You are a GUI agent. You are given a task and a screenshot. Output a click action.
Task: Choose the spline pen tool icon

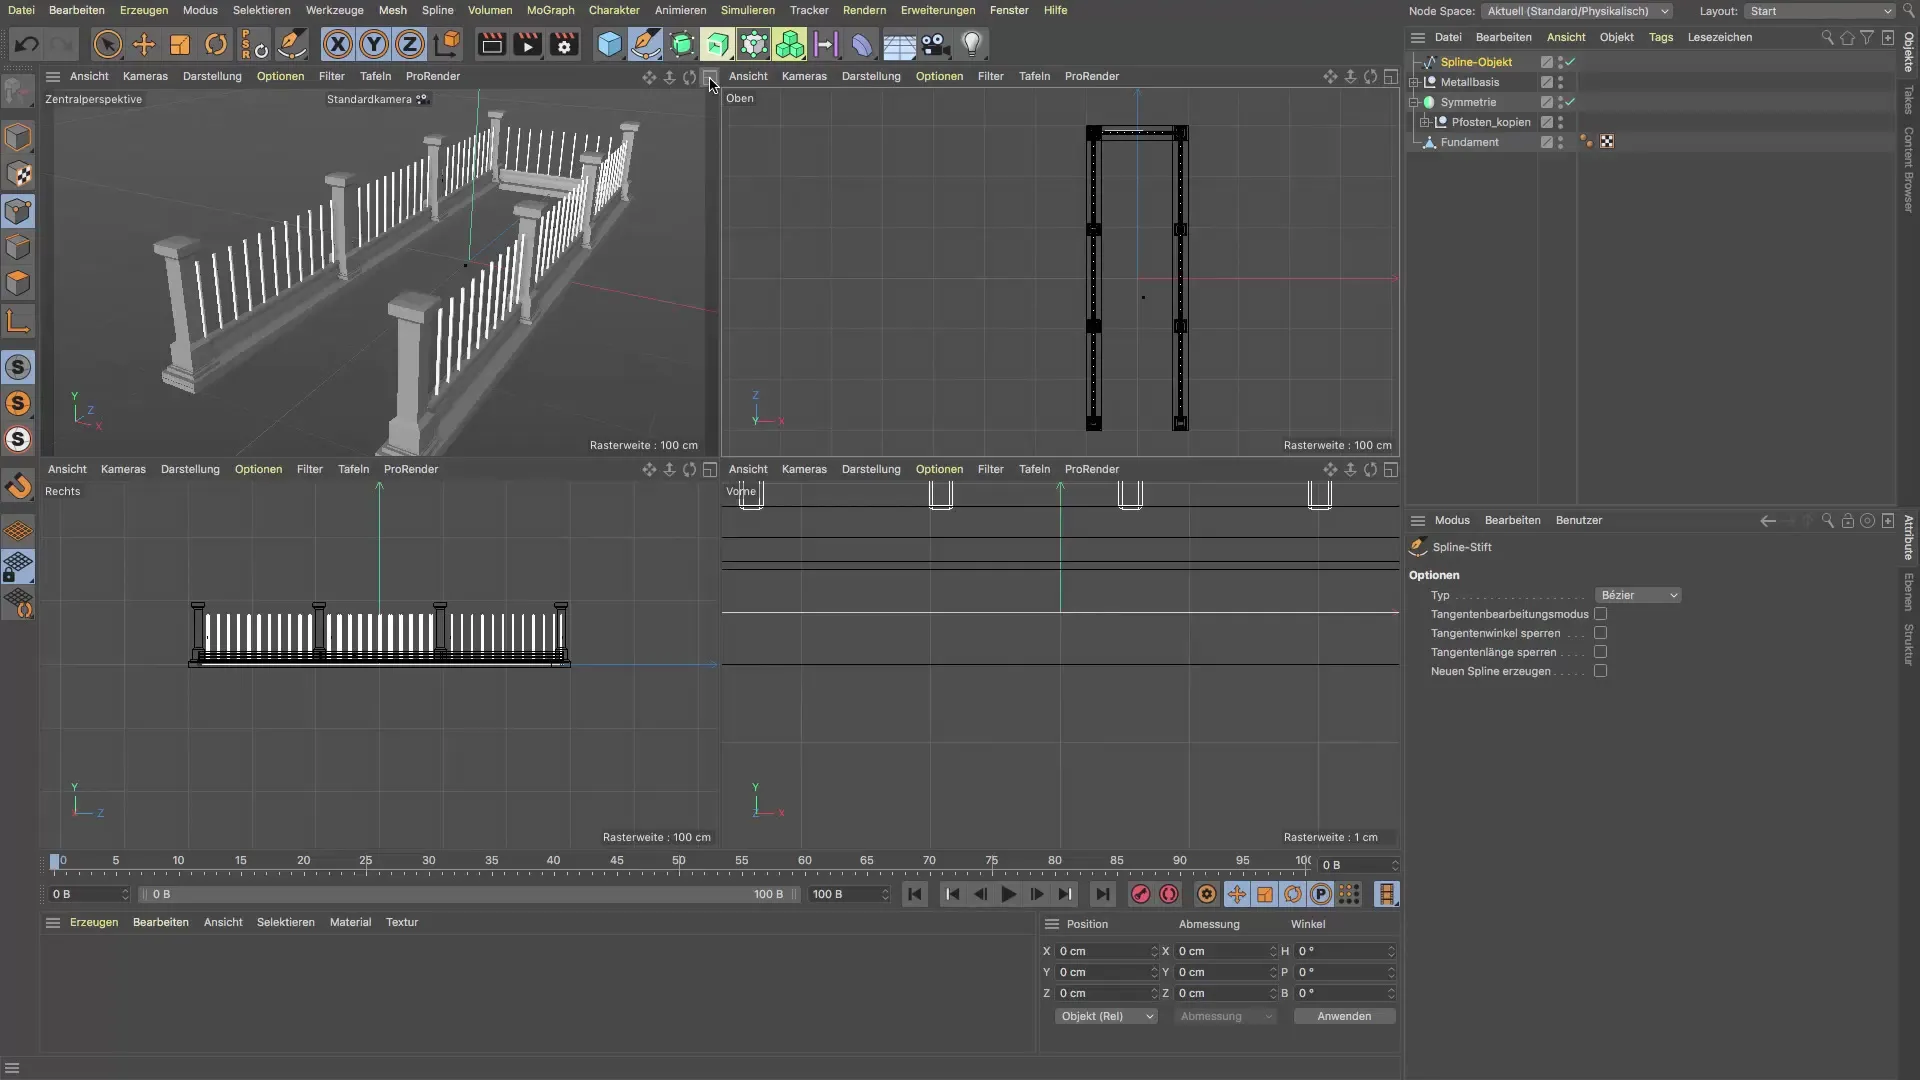(x=646, y=44)
